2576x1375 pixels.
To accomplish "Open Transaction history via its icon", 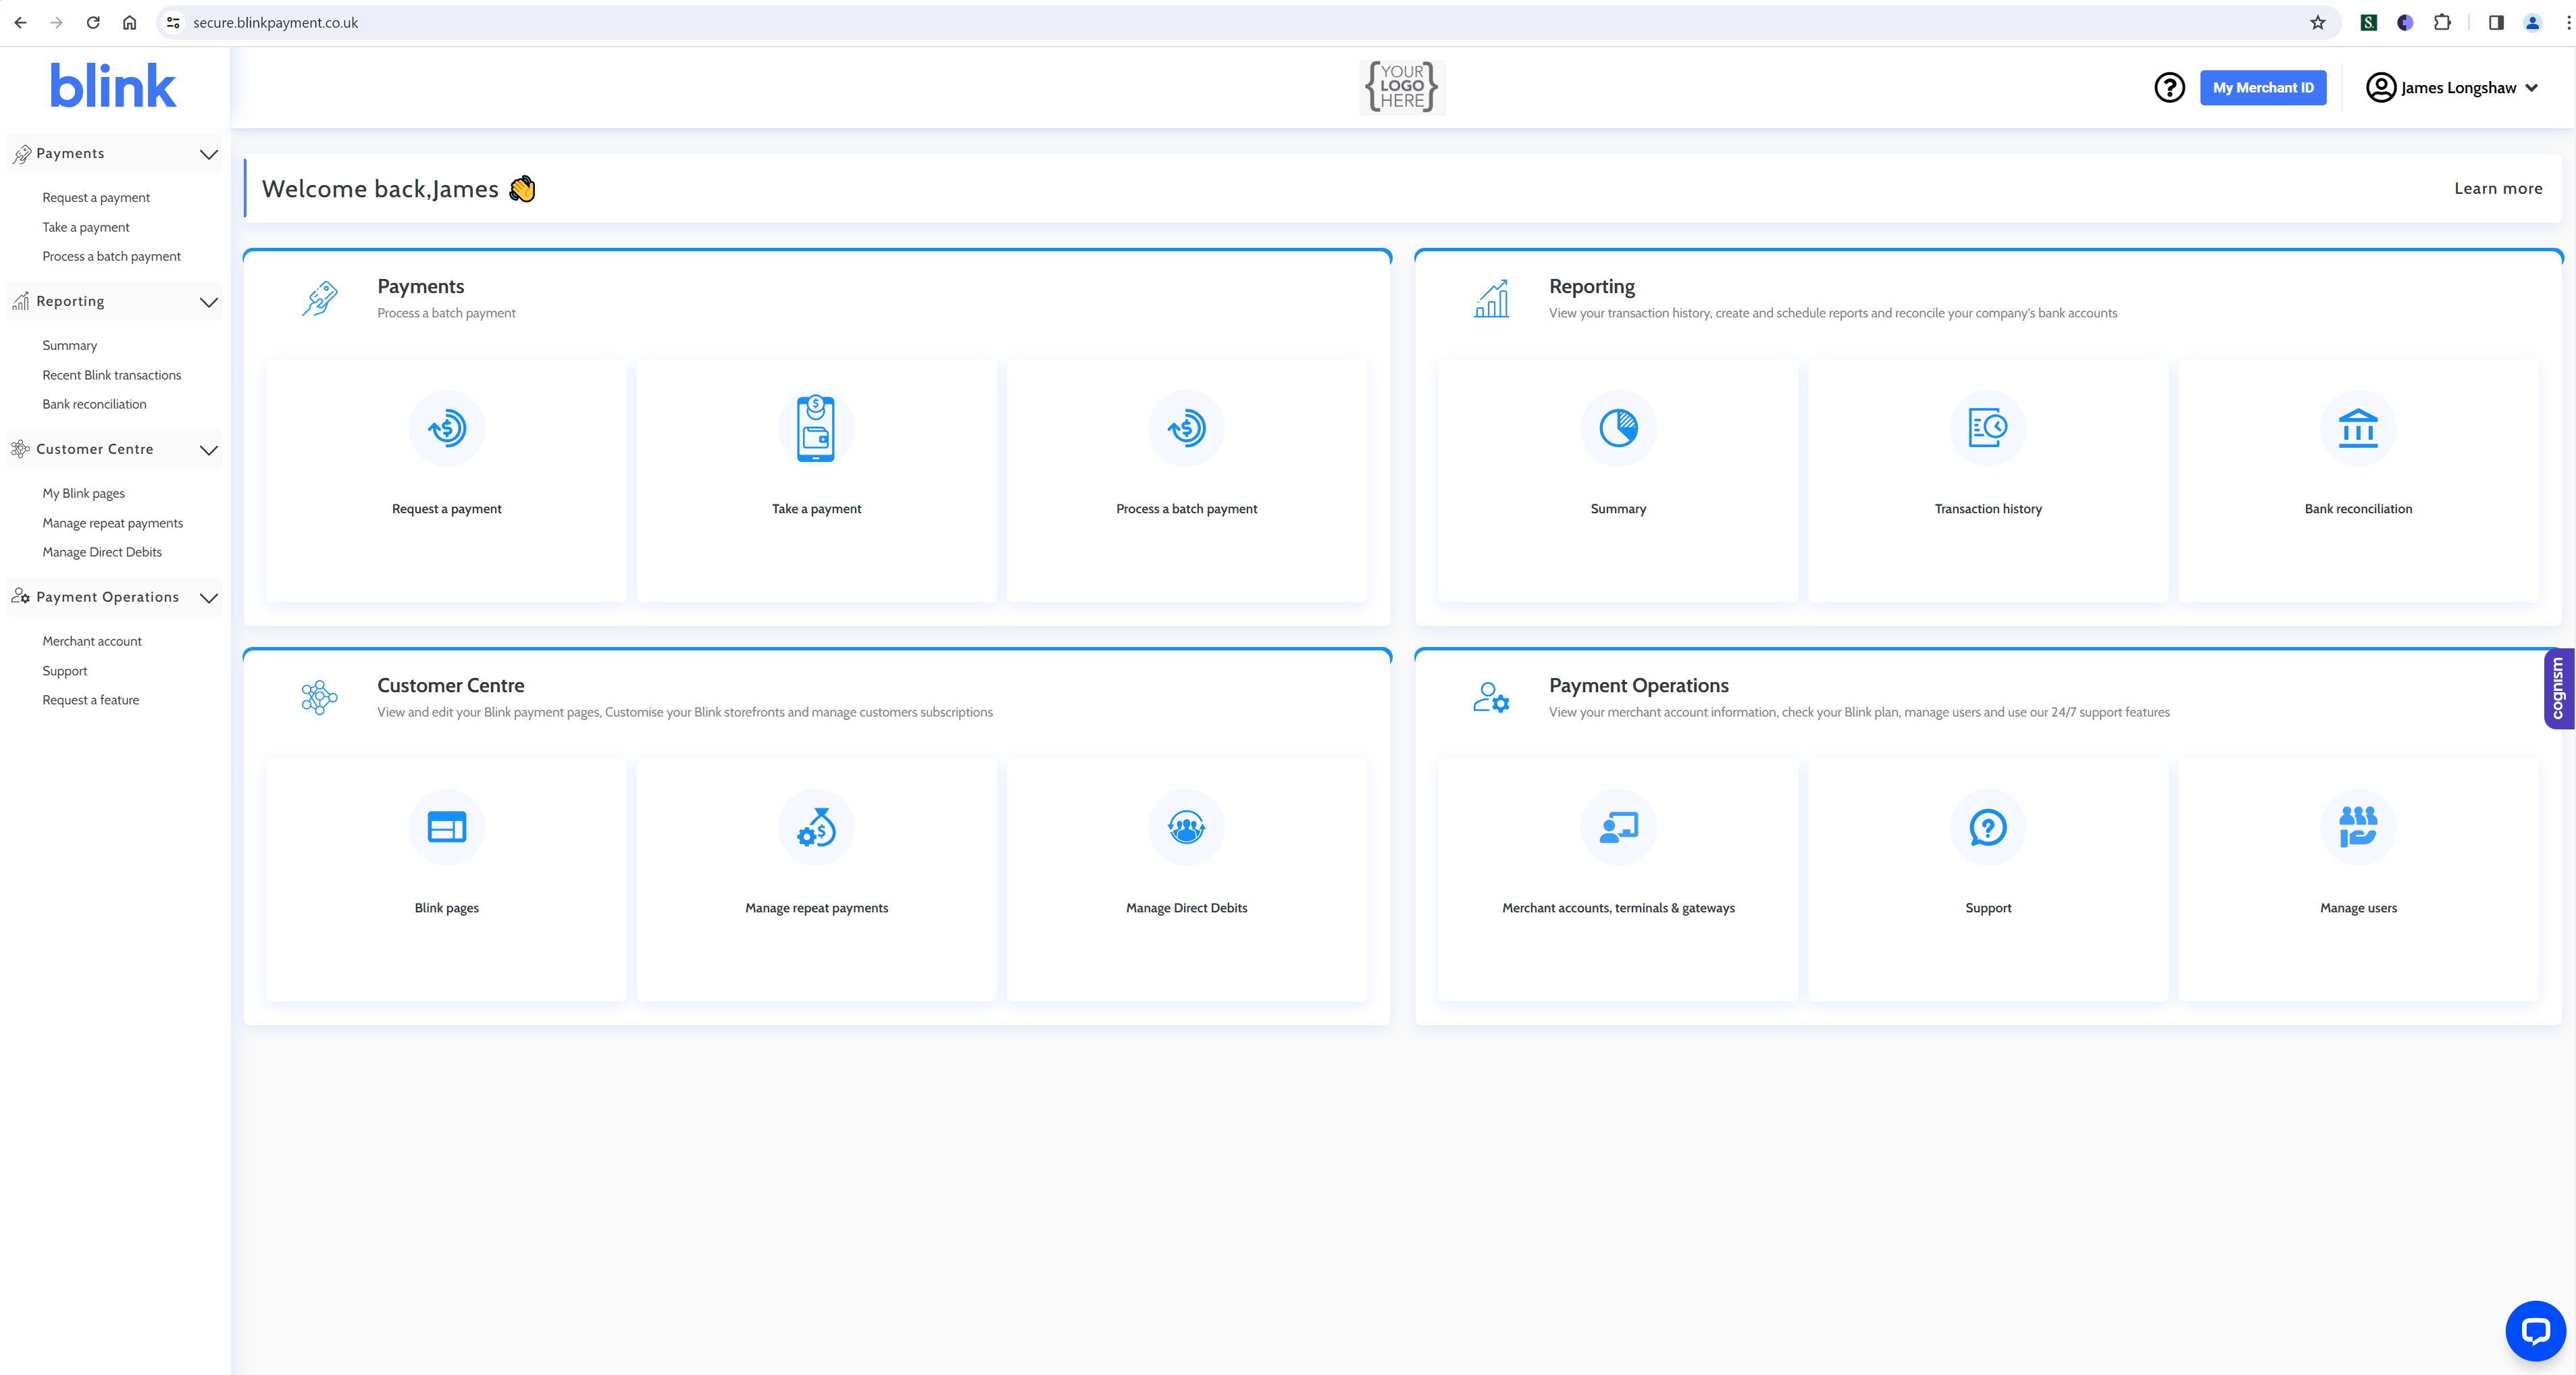I will 1988,428.
